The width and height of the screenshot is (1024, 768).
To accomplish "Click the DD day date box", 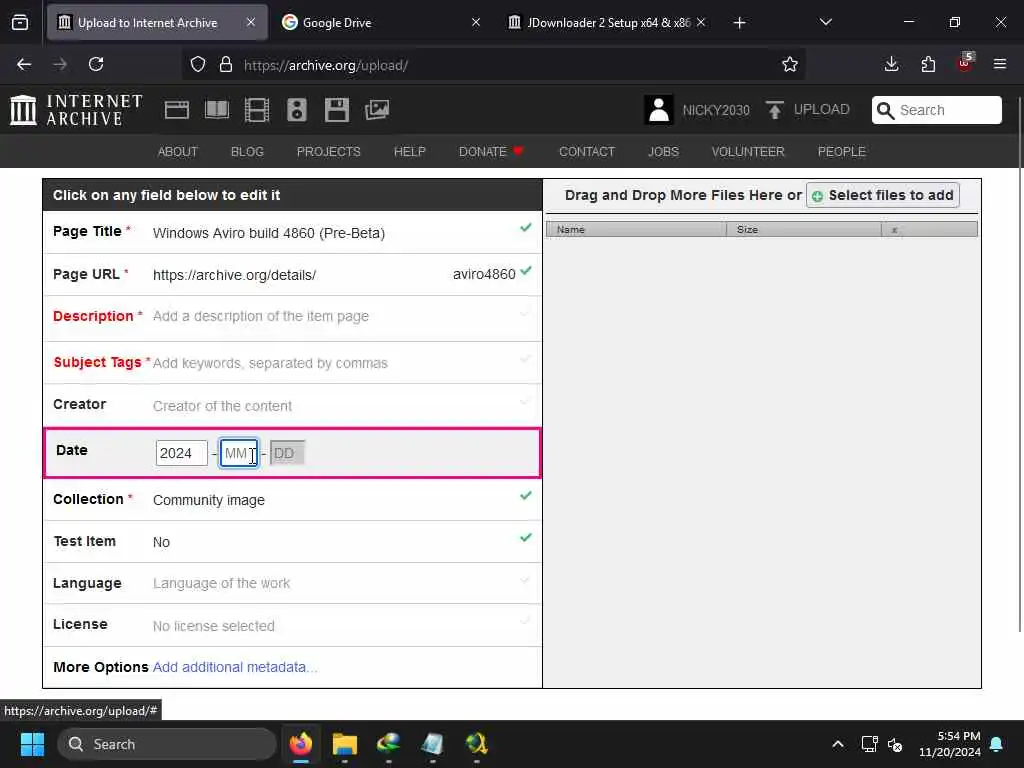I will [287, 453].
